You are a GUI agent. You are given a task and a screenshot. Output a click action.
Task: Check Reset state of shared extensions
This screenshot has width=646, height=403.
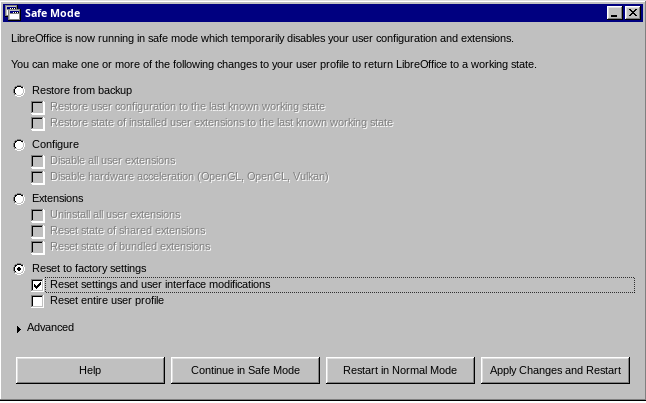pos(37,231)
